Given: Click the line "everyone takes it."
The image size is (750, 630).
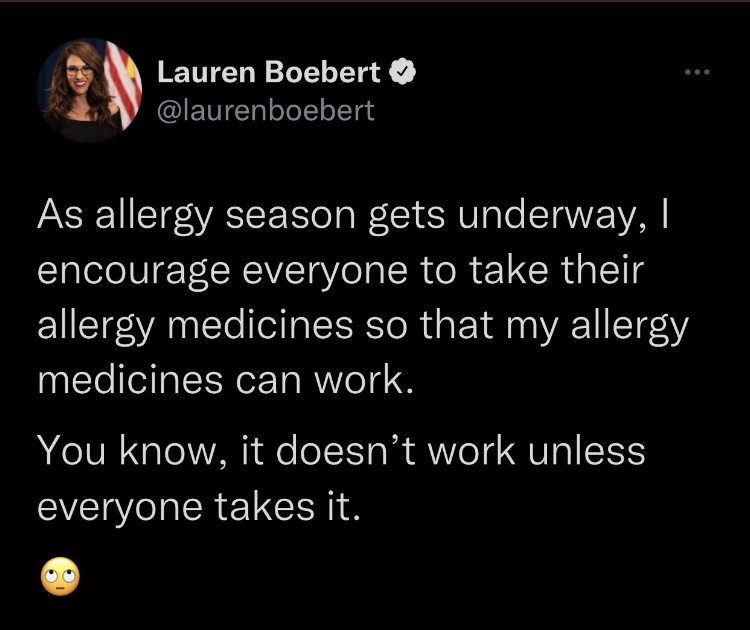Looking at the screenshot, I should [x=199, y=507].
